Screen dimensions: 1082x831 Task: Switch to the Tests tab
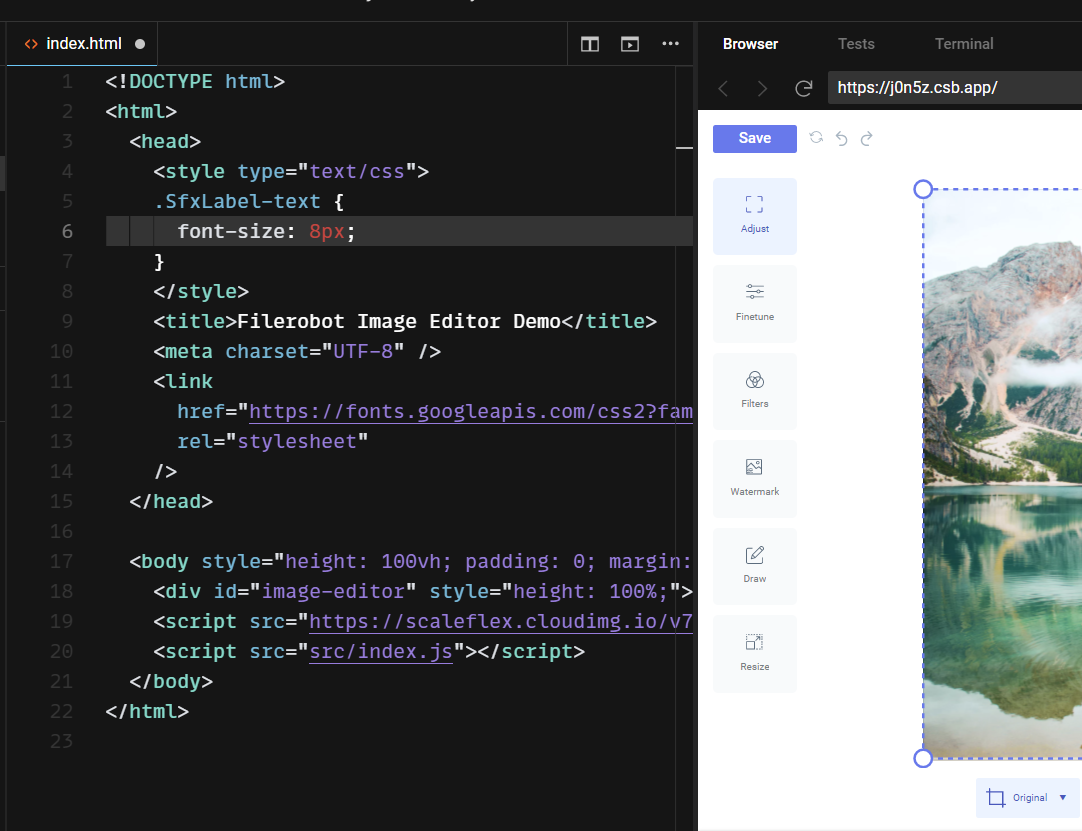pos(856,44)
